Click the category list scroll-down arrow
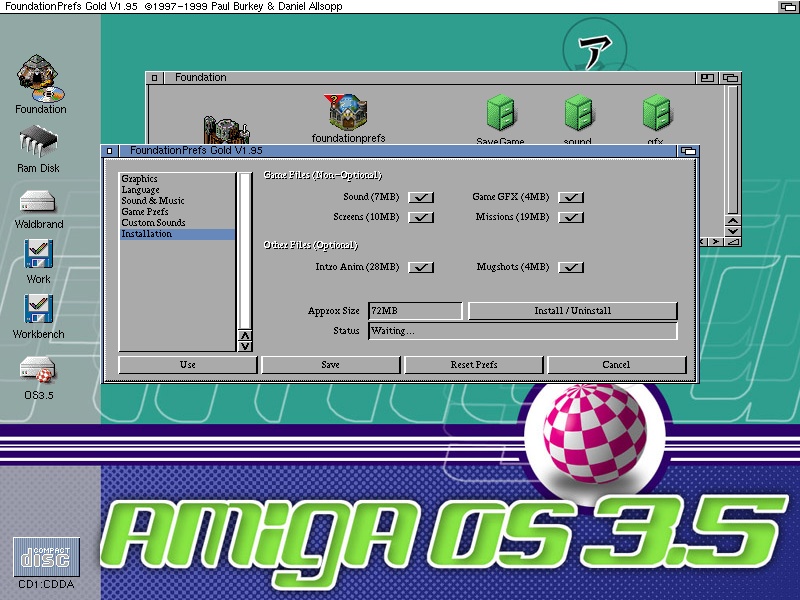The height and width of the screenshot is (600, 800). [245, 346]
